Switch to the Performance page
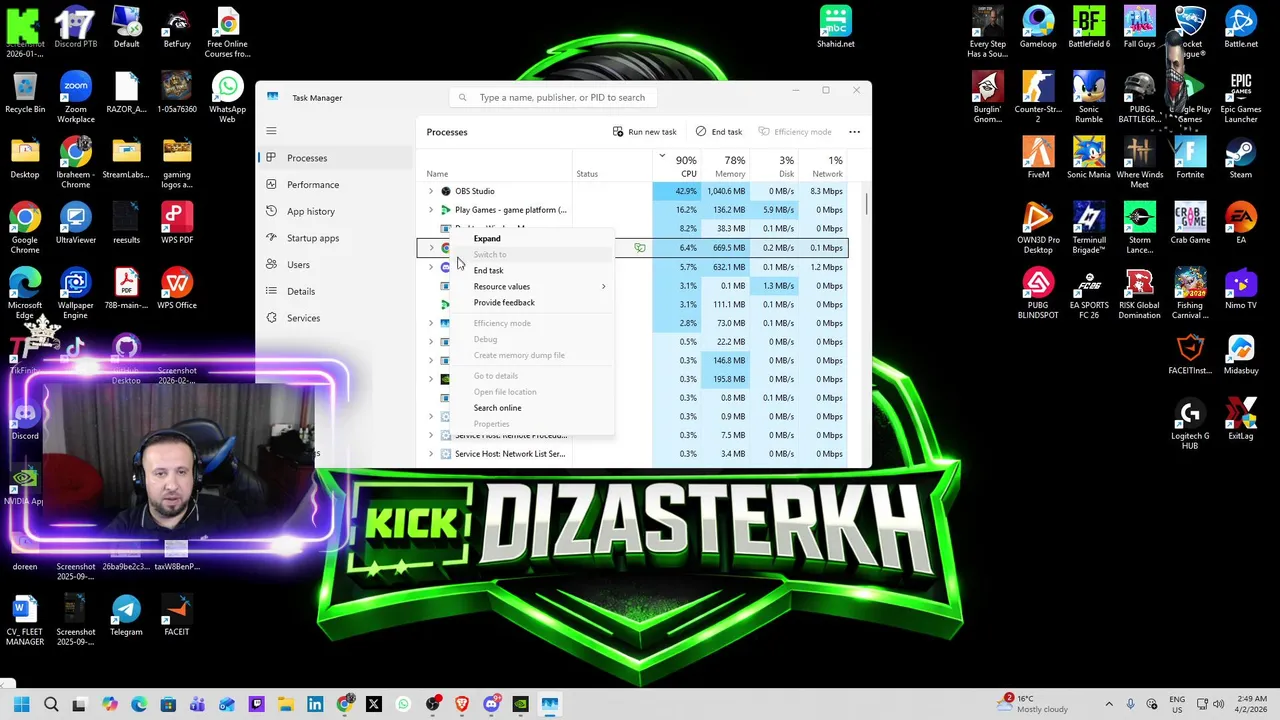1280x720 pixels. [335, 185]
